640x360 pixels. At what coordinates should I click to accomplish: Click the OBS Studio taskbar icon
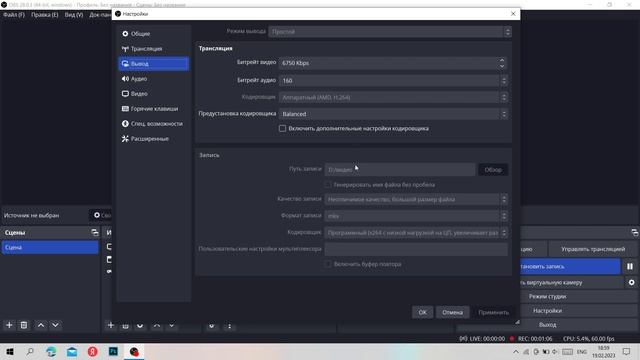click(x=134, y=351)
